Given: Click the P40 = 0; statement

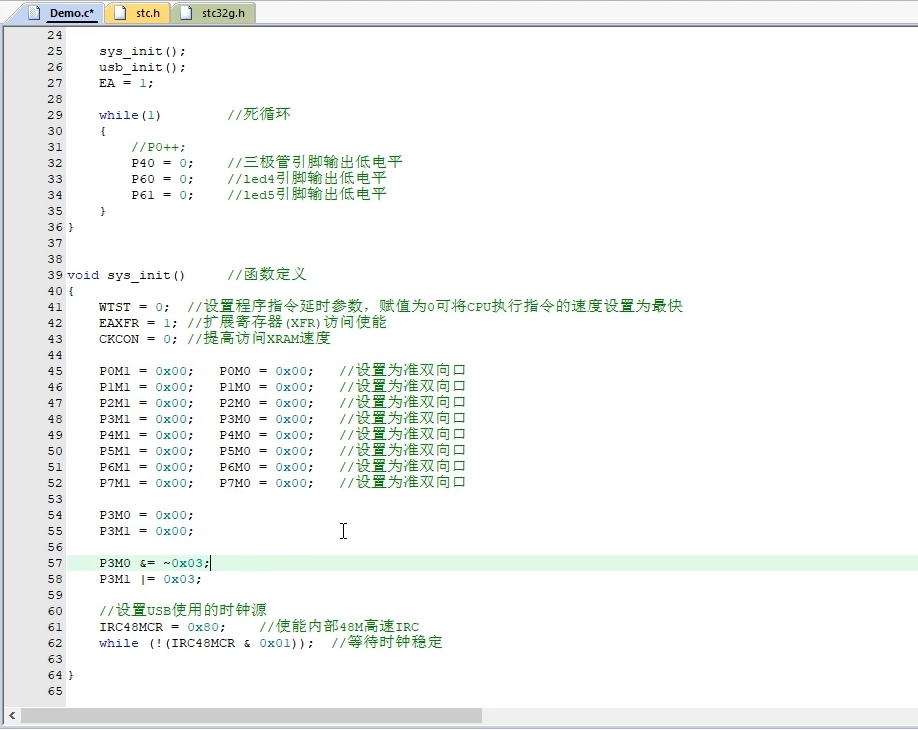Looking at the screenshot, I should (162, 163).
